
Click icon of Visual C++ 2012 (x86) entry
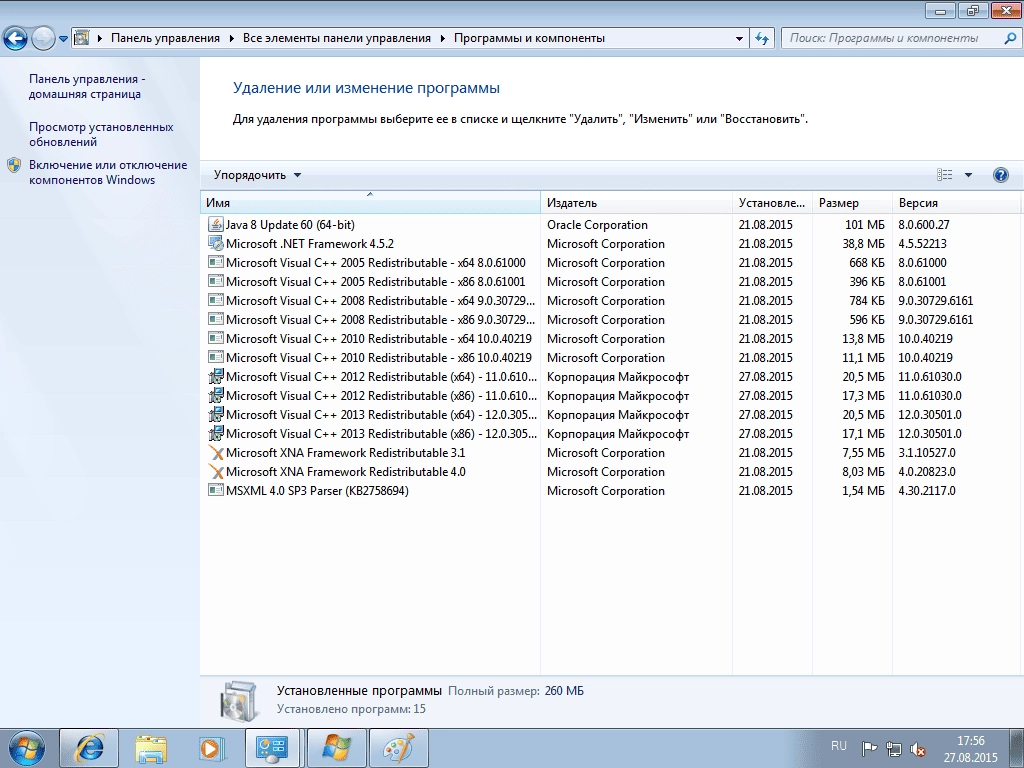click(216, 395)
